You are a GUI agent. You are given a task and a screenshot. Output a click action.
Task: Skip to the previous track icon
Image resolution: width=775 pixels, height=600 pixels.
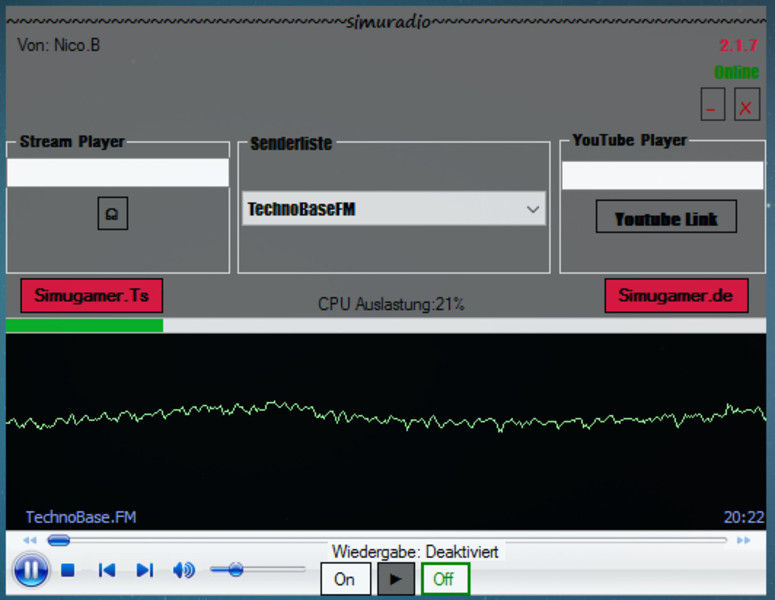(x=106, y=570)
